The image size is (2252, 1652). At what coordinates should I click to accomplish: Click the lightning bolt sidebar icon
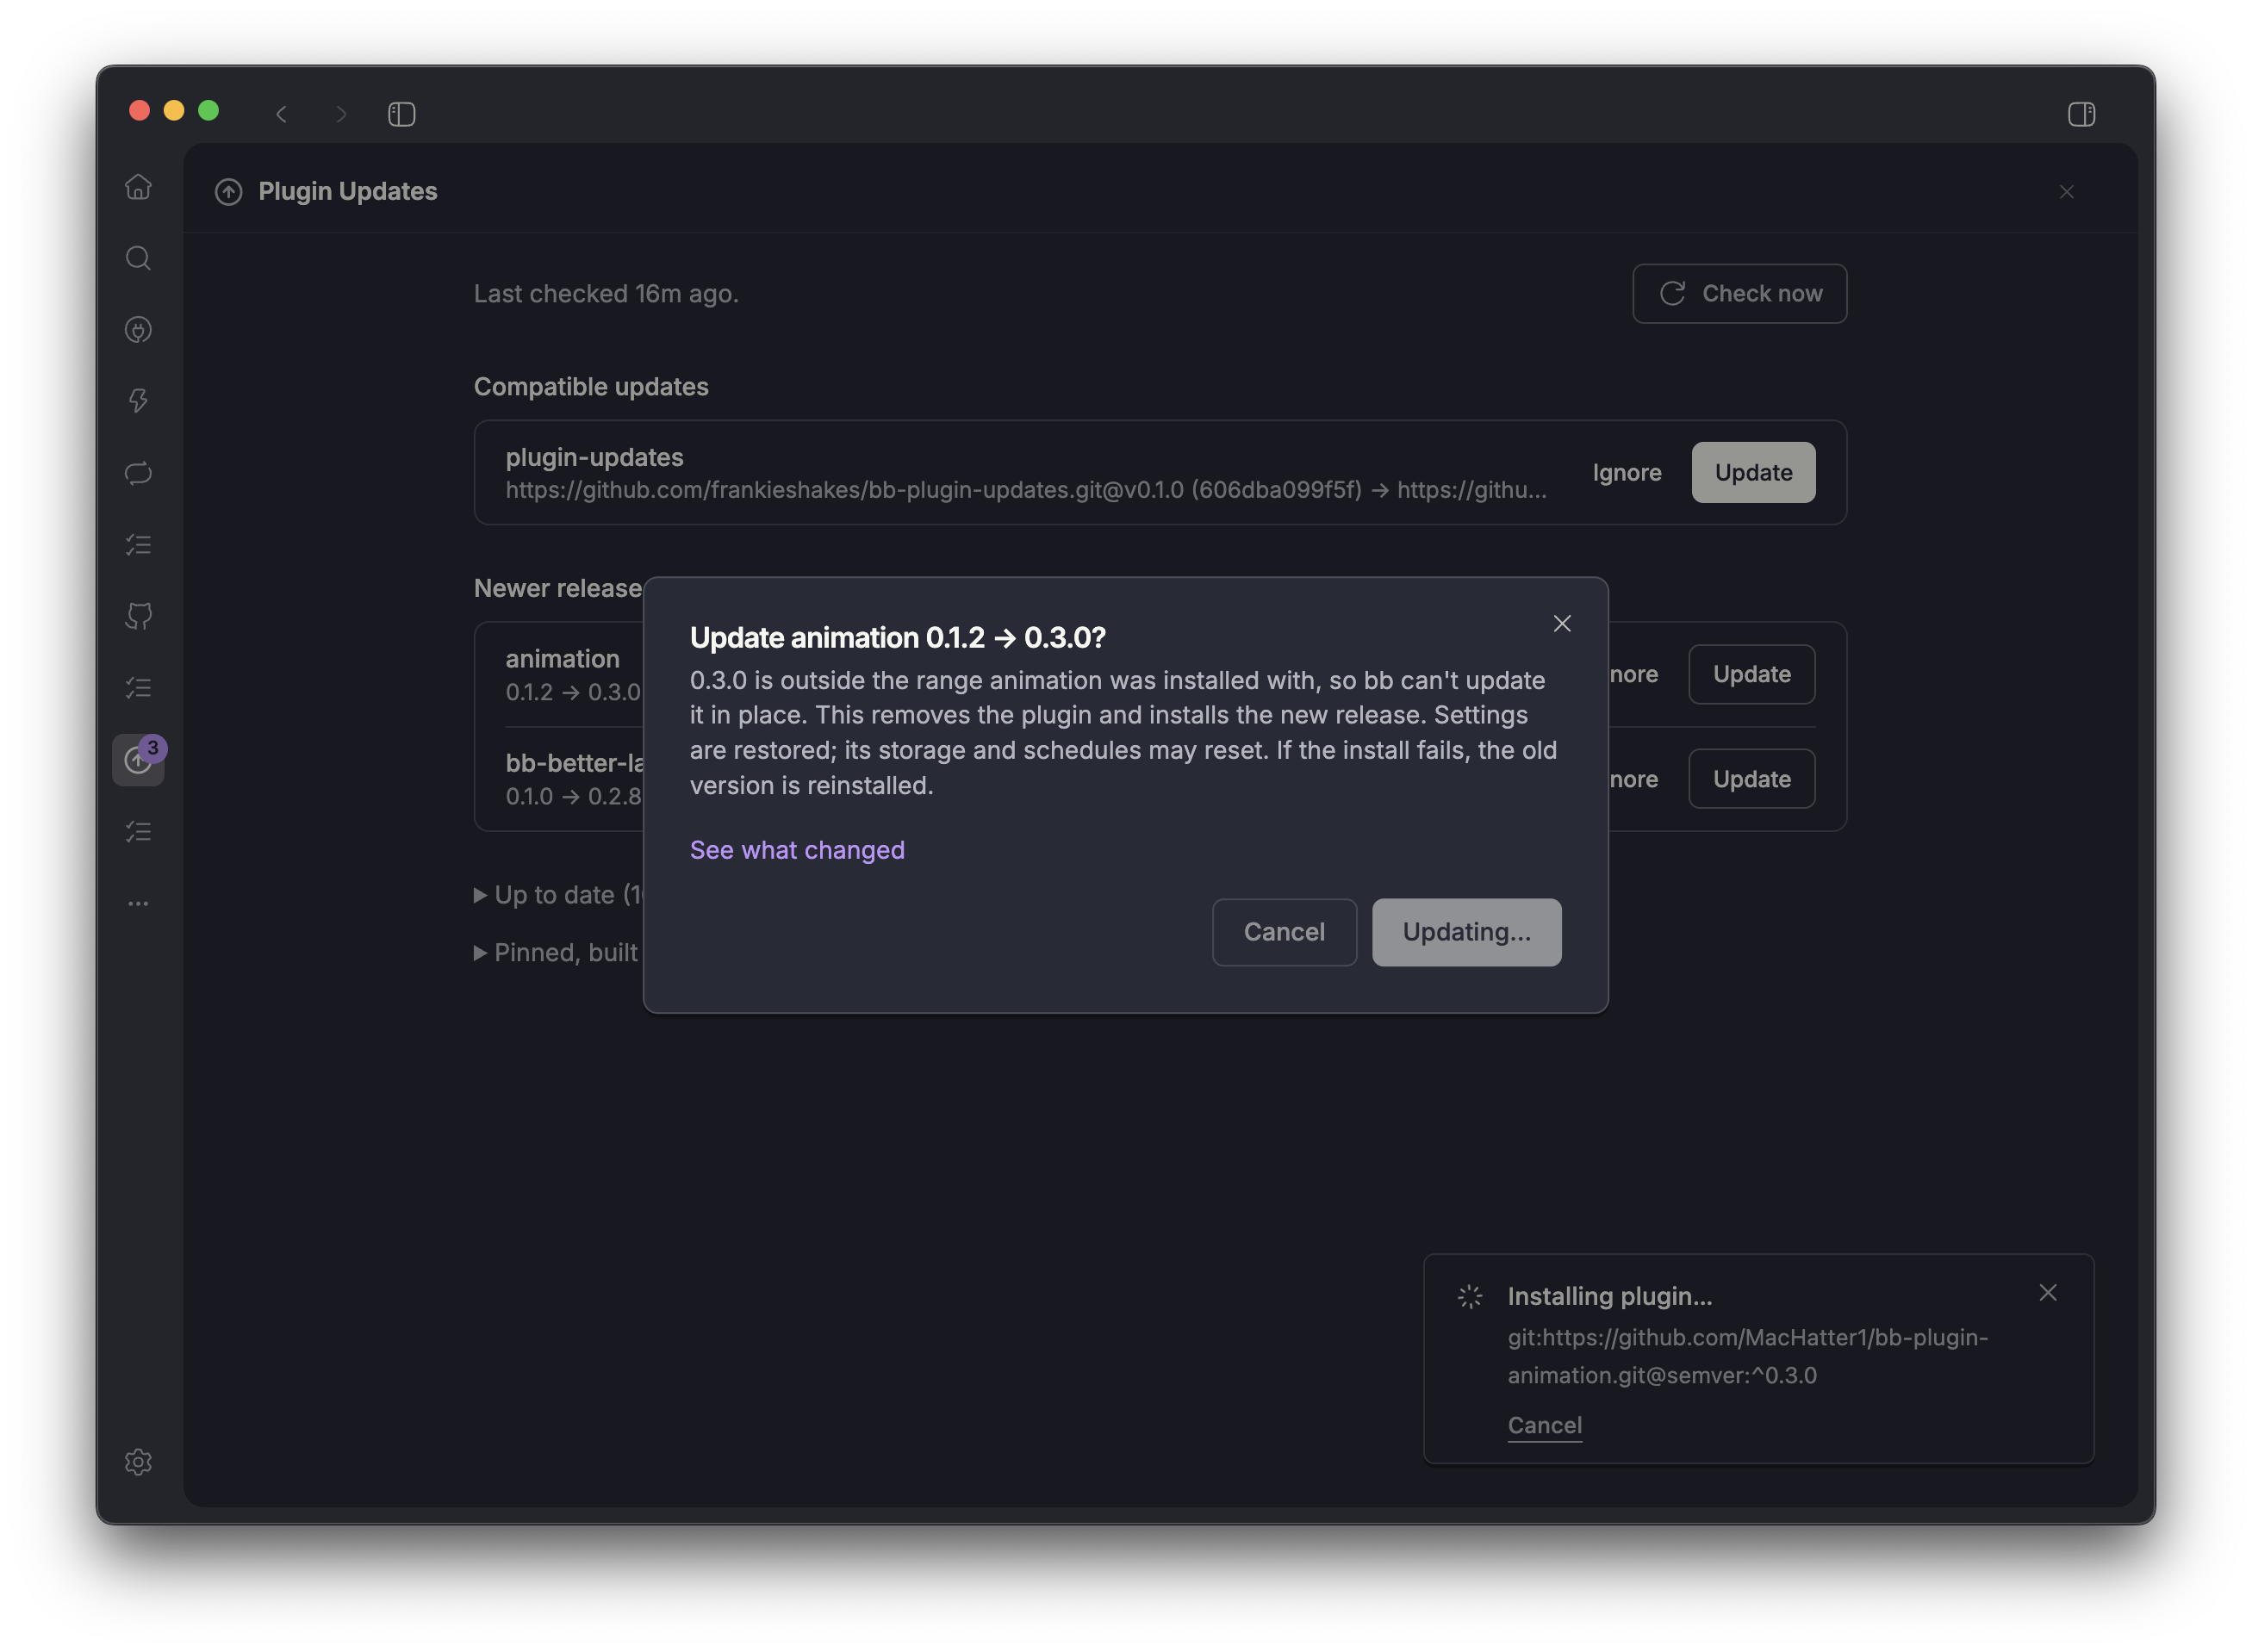click(x=138, y=401)
